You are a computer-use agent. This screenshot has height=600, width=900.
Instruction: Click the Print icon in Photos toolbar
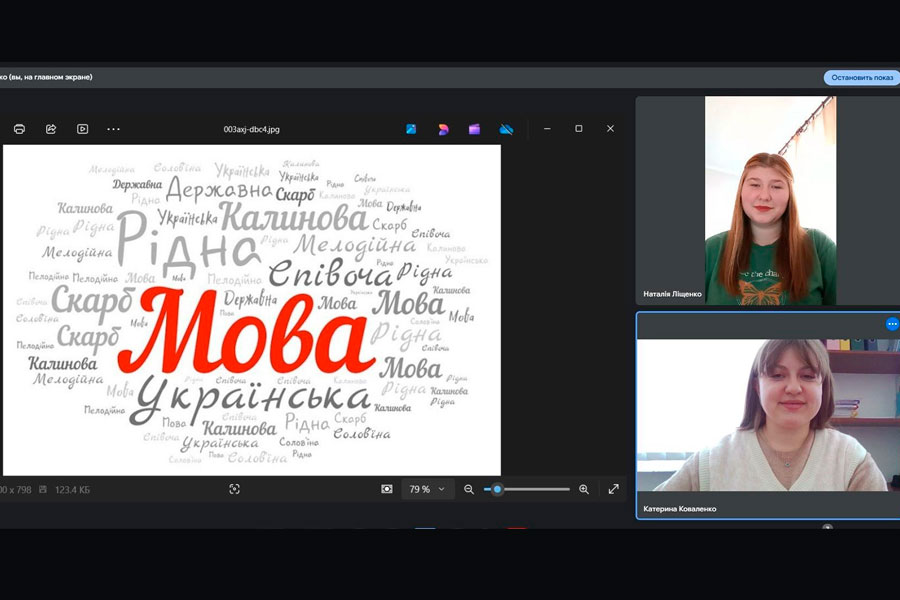click(19, 129)
